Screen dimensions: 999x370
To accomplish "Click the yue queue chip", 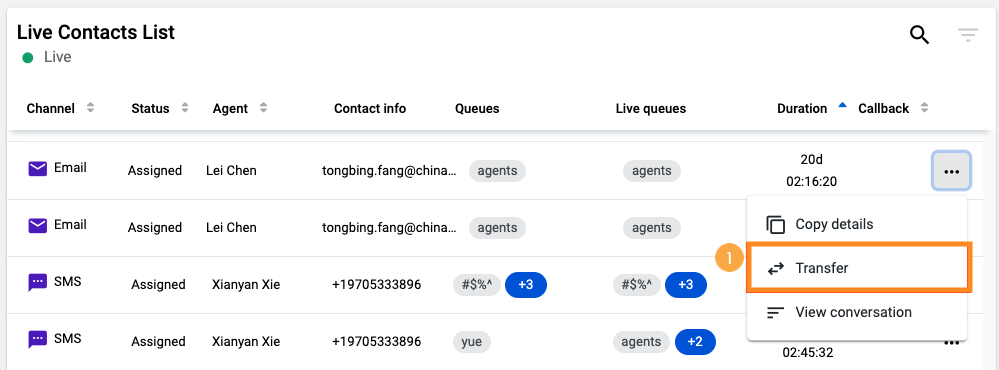I will click(471, 342).
